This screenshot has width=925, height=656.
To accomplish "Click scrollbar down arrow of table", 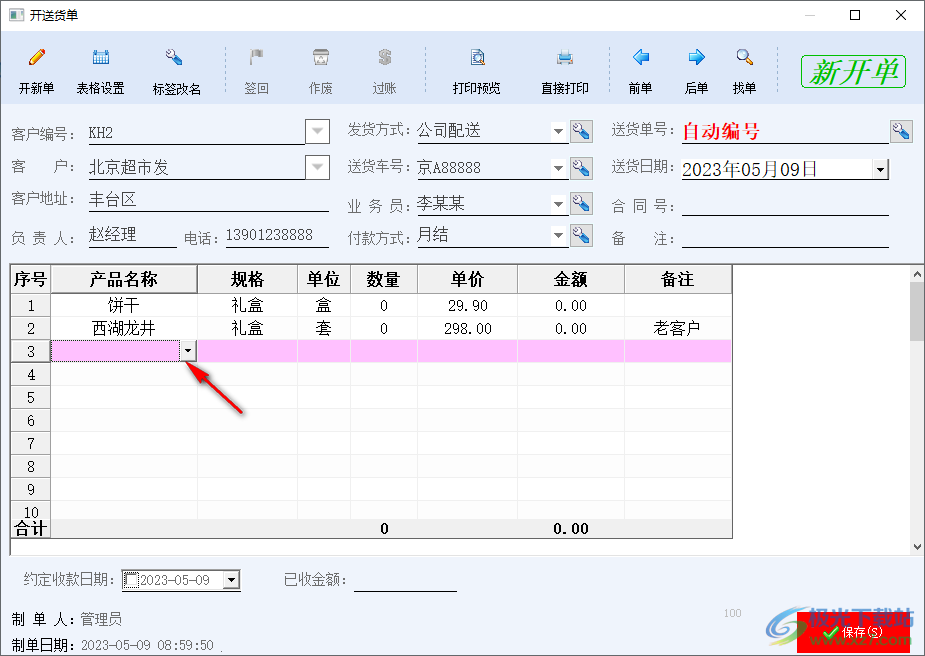I will click(917, 547).
